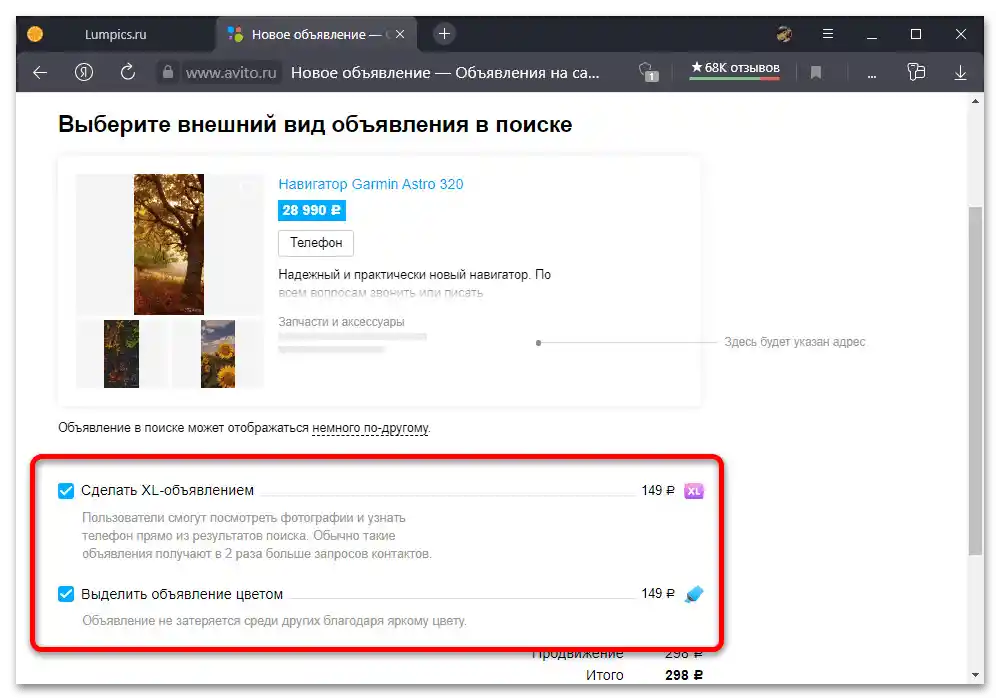The width and height of the screenshot is (1000, 700).
Task: Bookmark this page with bookmark icon
Action: click(816, 73)
